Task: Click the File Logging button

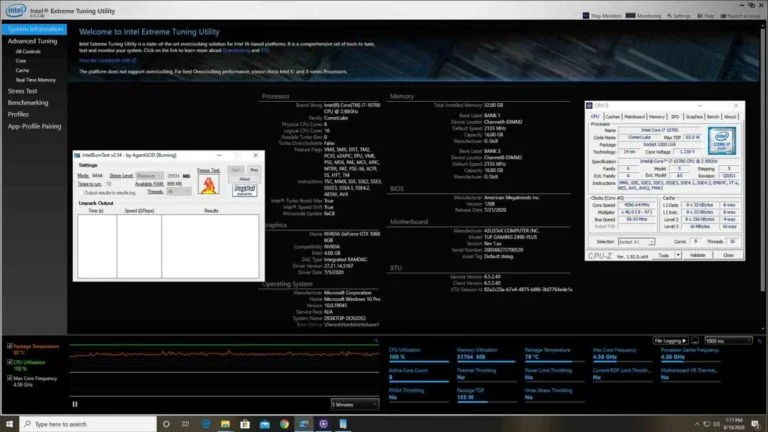Action: point(670,341)
